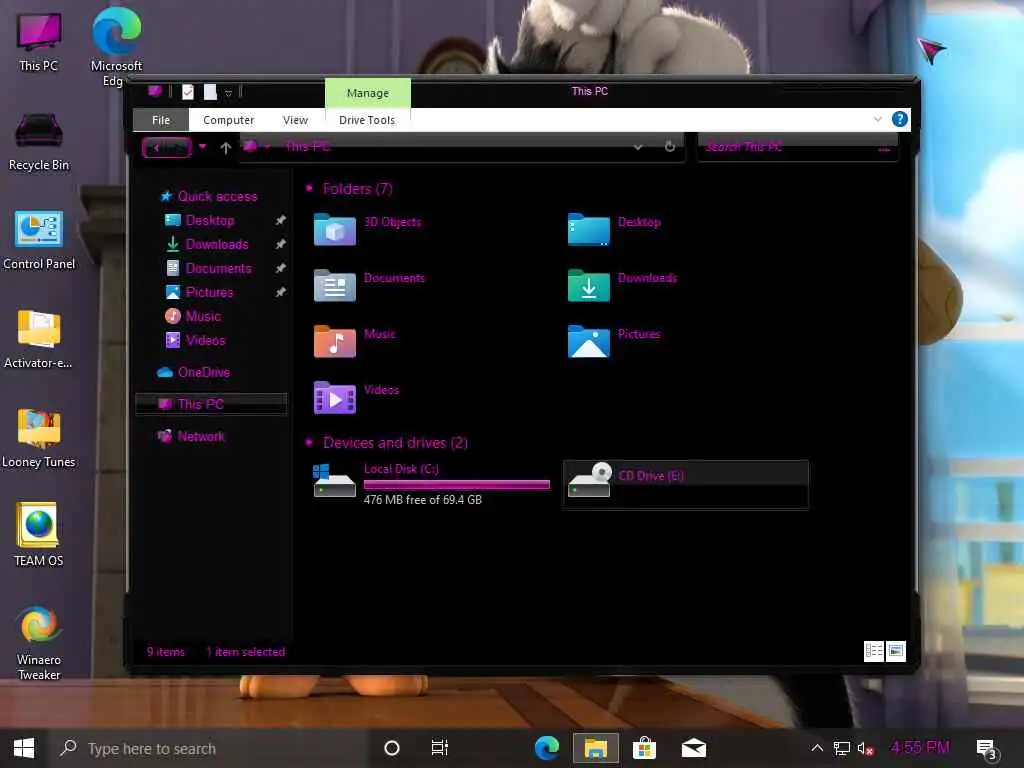
Task: Open the address bar history dropdown
Action: [x=638, y=147]
